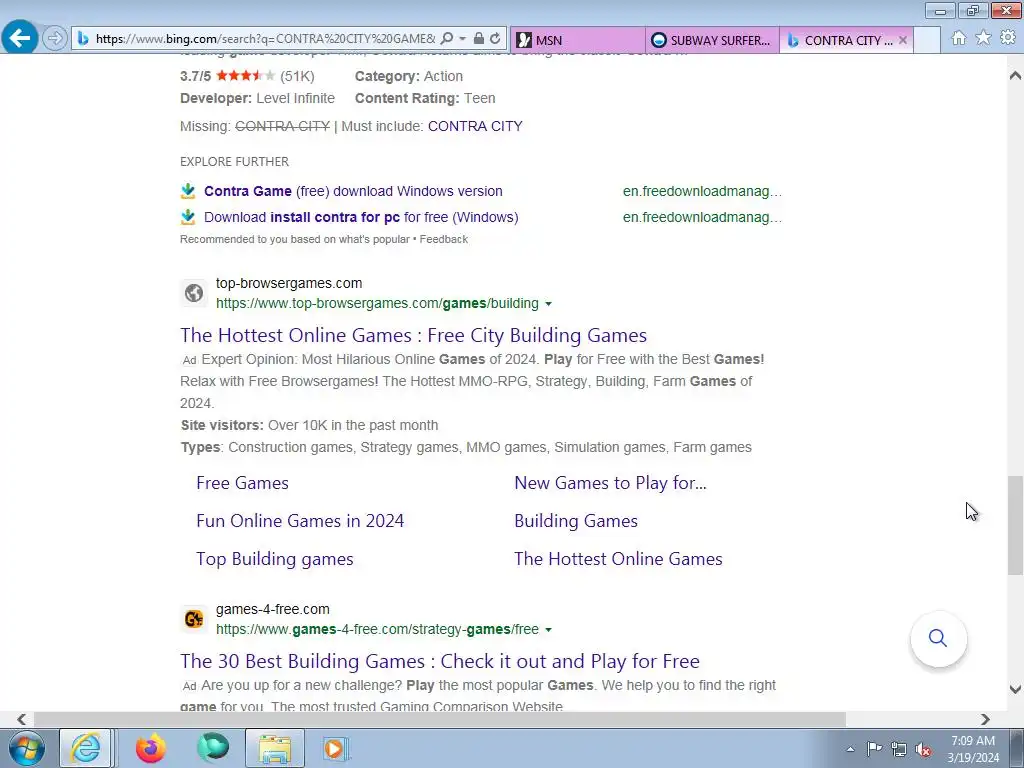Click the Home icon in the browser toolbar
Screen dimensions: 1024x768
click(959, 38)
